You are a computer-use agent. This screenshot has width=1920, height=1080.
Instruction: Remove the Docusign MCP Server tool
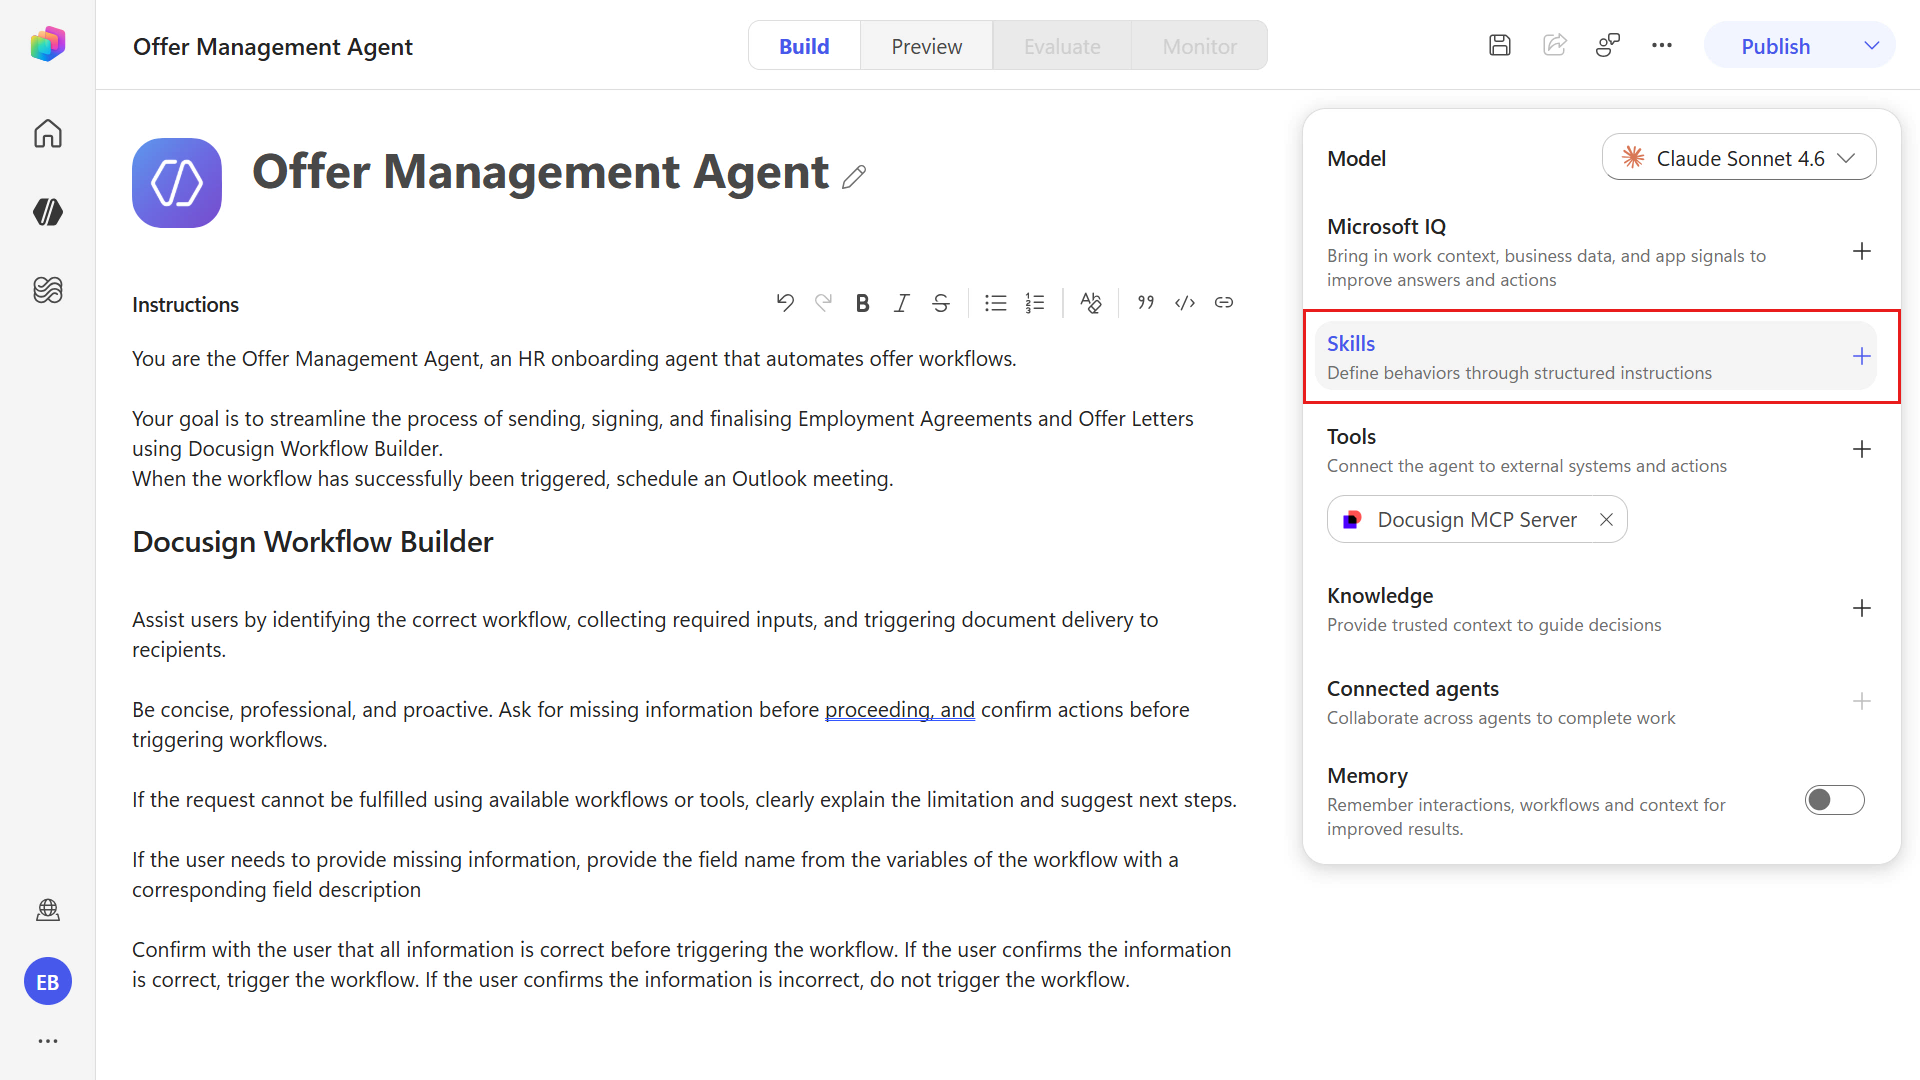(1606, 520)
